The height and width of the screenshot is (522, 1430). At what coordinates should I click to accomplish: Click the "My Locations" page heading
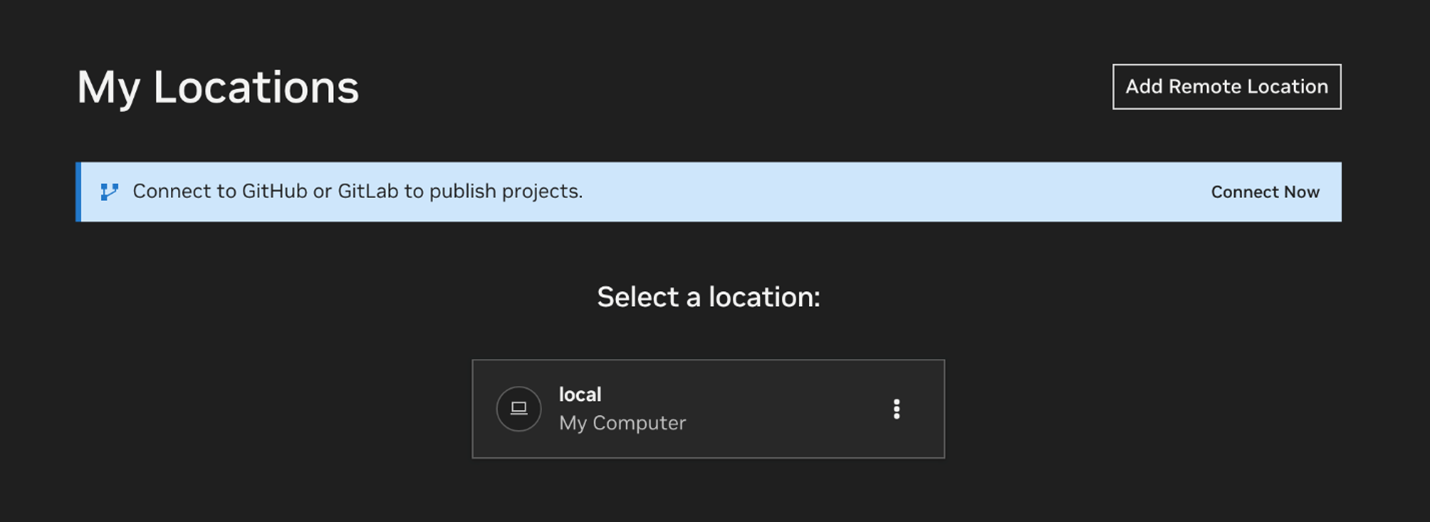tap(218, 87)
